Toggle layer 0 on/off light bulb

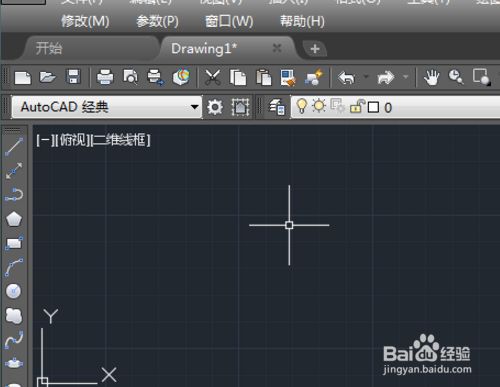point(301,106)
